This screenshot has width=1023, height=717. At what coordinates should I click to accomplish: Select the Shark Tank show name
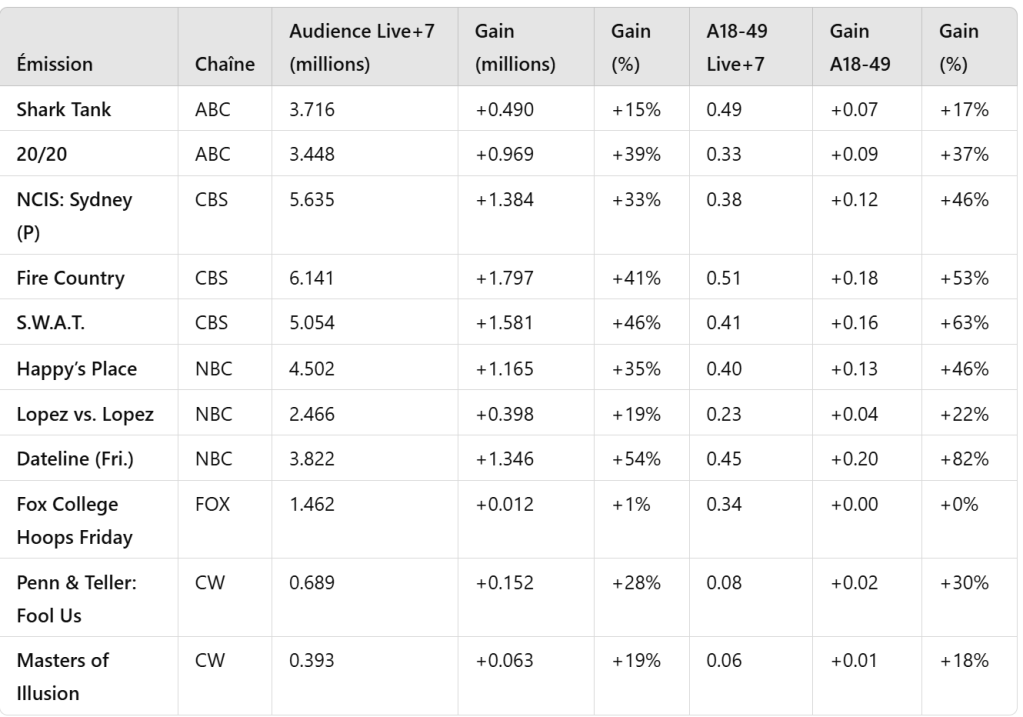[x=64, y=109]
